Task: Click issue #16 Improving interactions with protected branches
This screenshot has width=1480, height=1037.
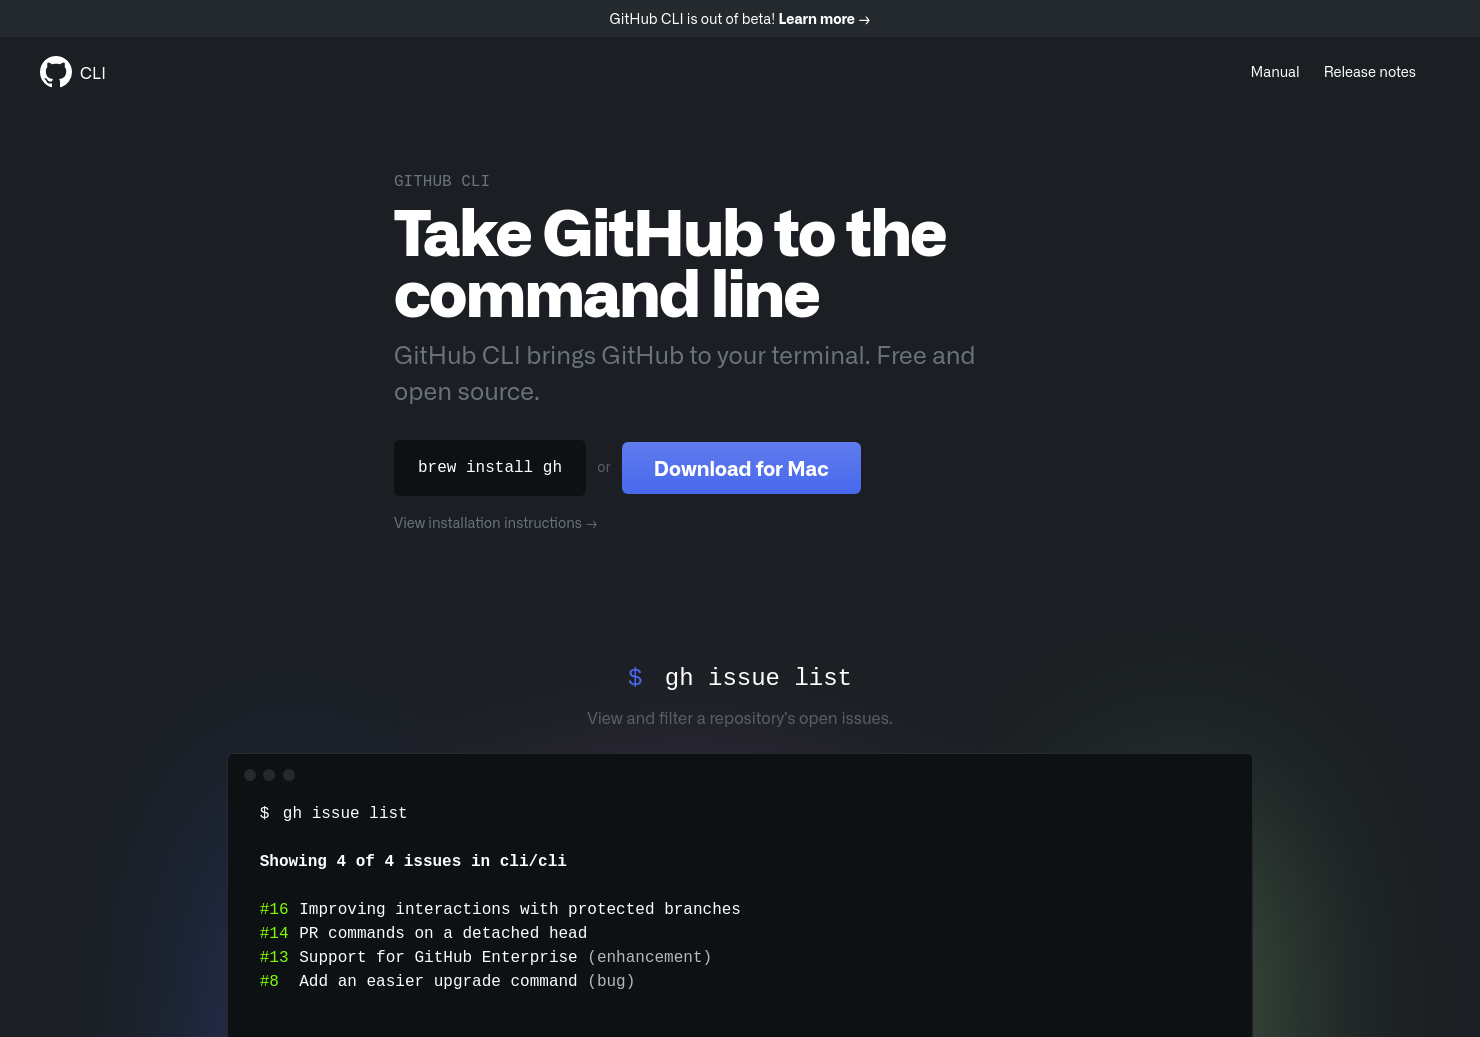Action: pyautogui.click(x=500, y=909)
